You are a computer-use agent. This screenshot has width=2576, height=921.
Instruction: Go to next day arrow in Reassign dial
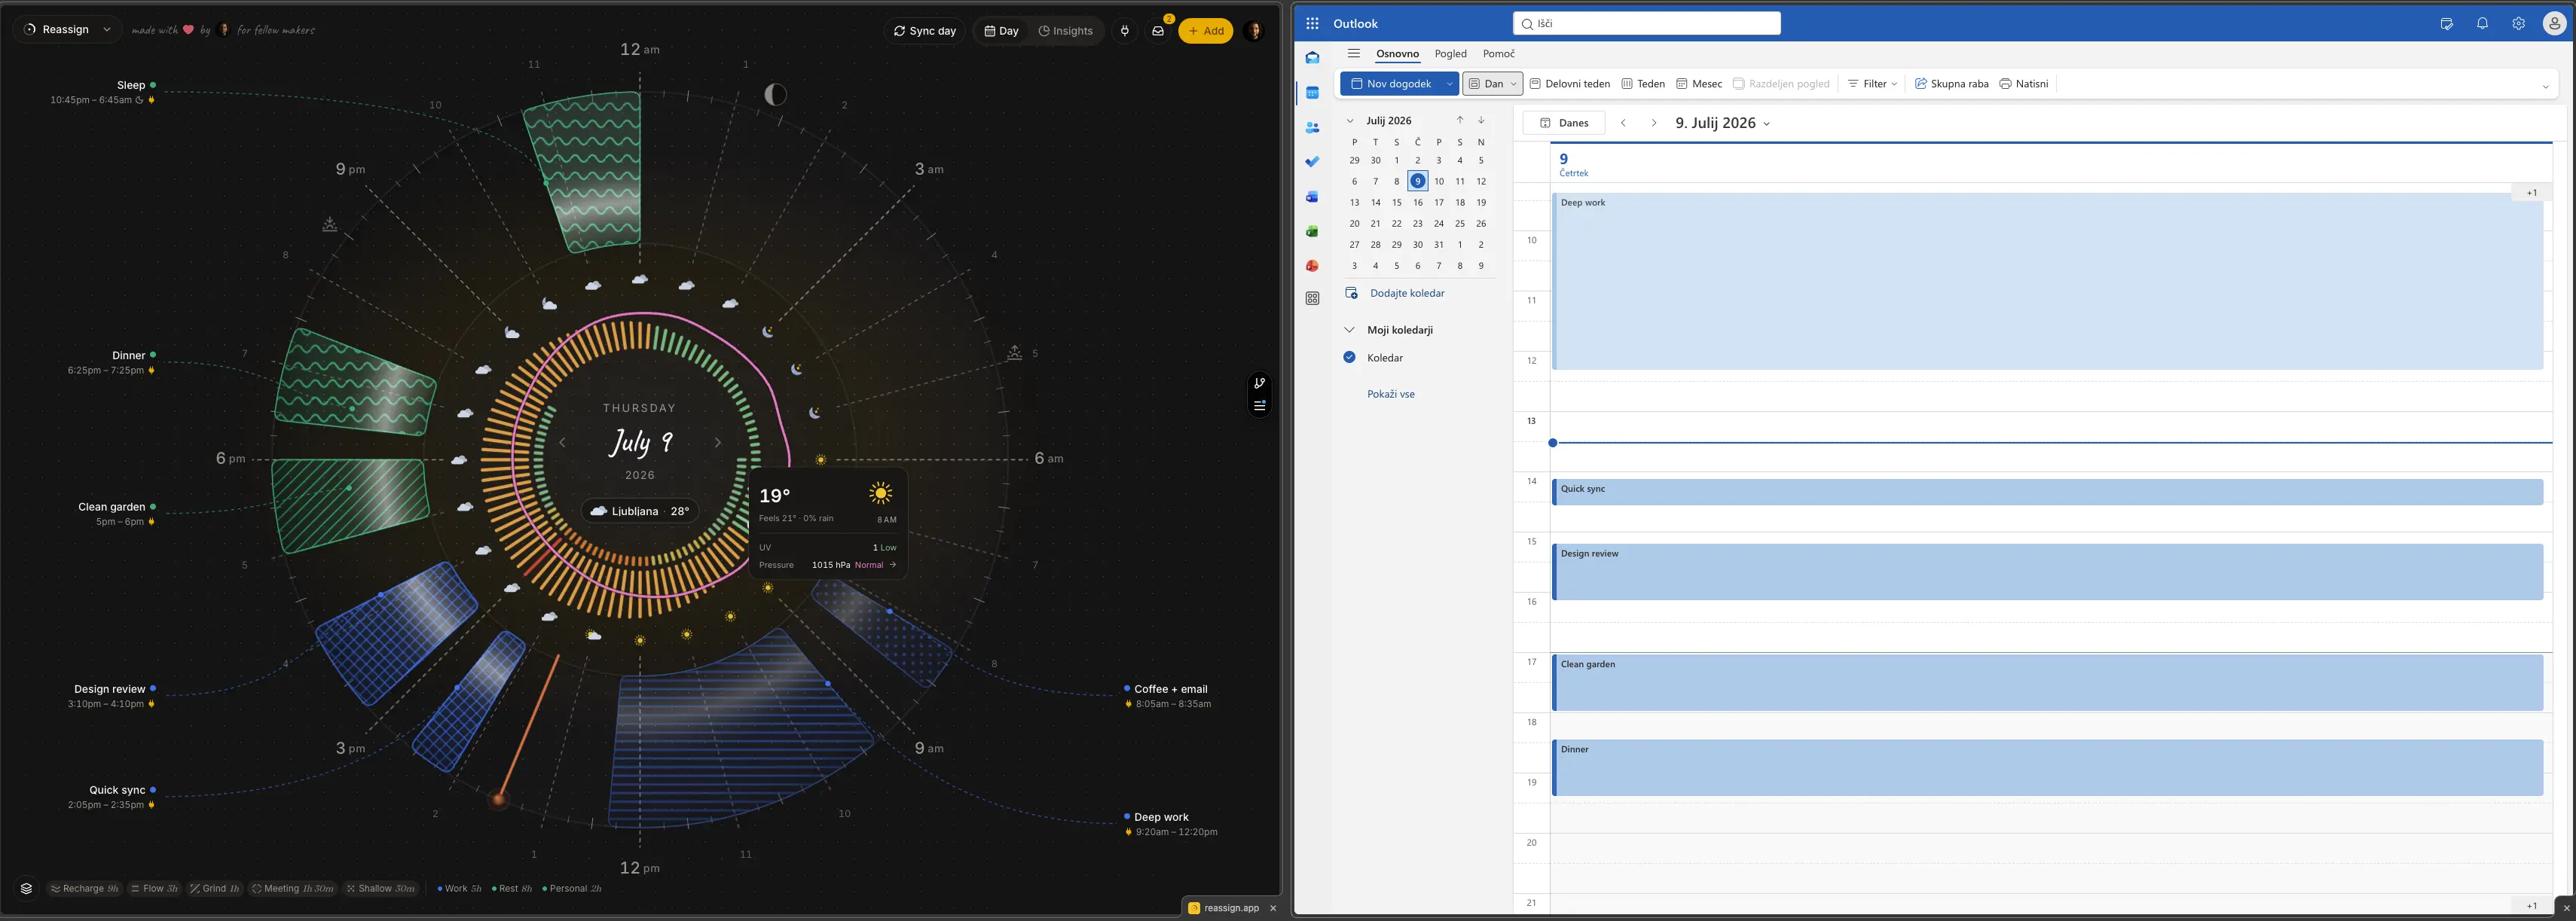(717, 442)
